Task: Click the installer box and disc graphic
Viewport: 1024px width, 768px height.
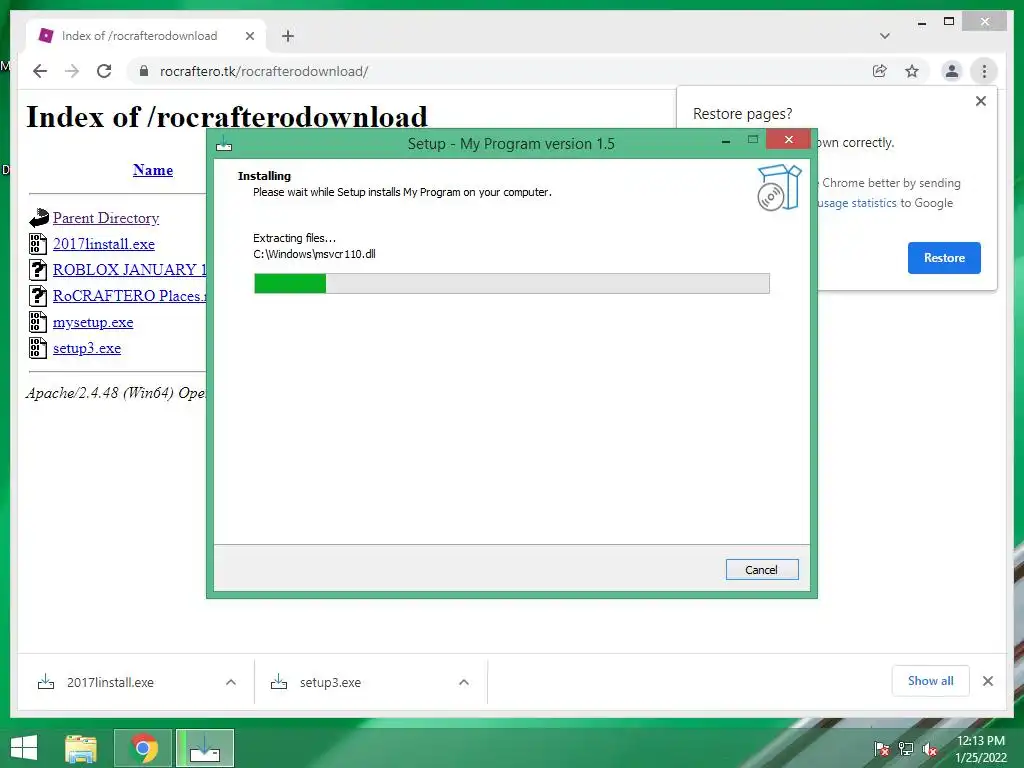Action: point(779,187)
